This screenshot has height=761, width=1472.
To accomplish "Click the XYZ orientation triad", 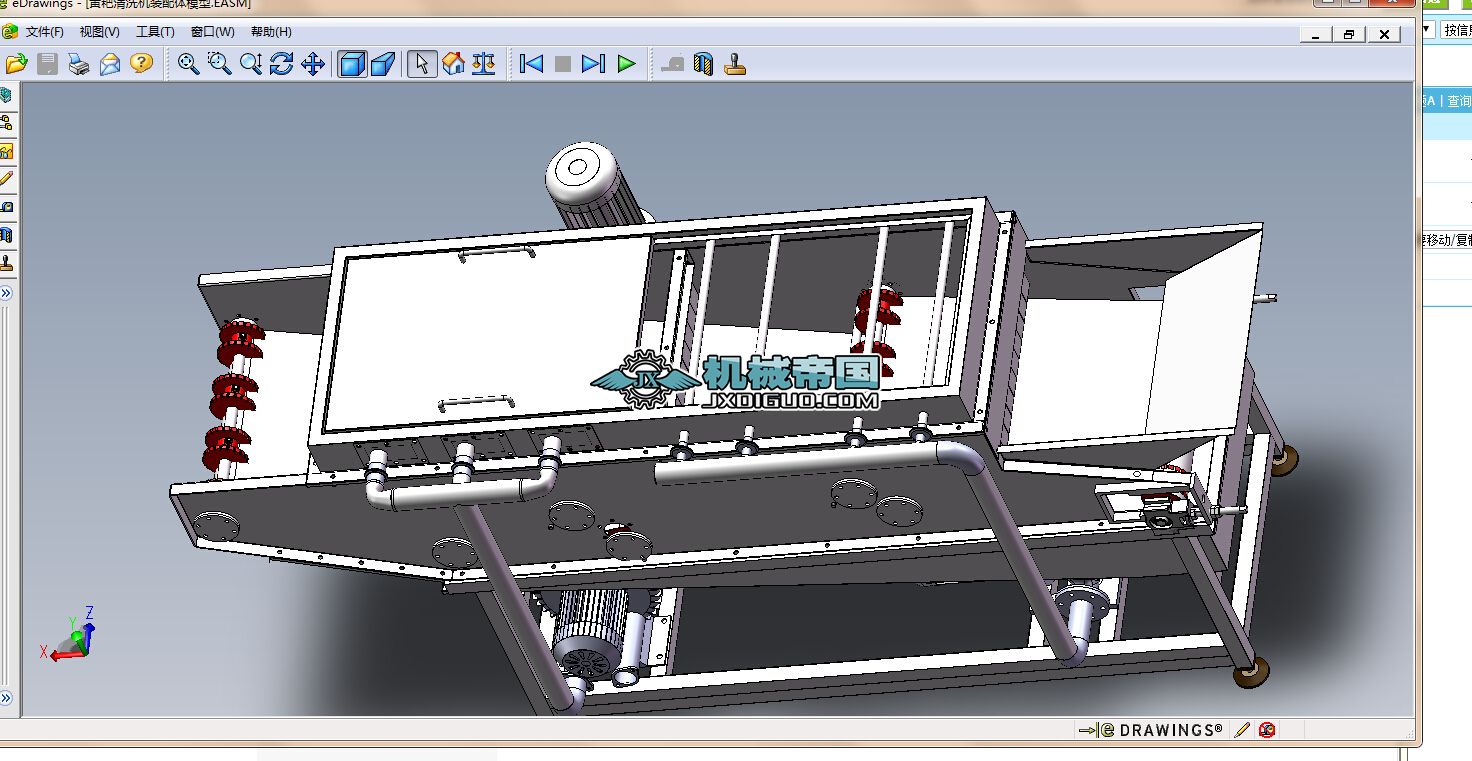I will [x=68, y=634].
